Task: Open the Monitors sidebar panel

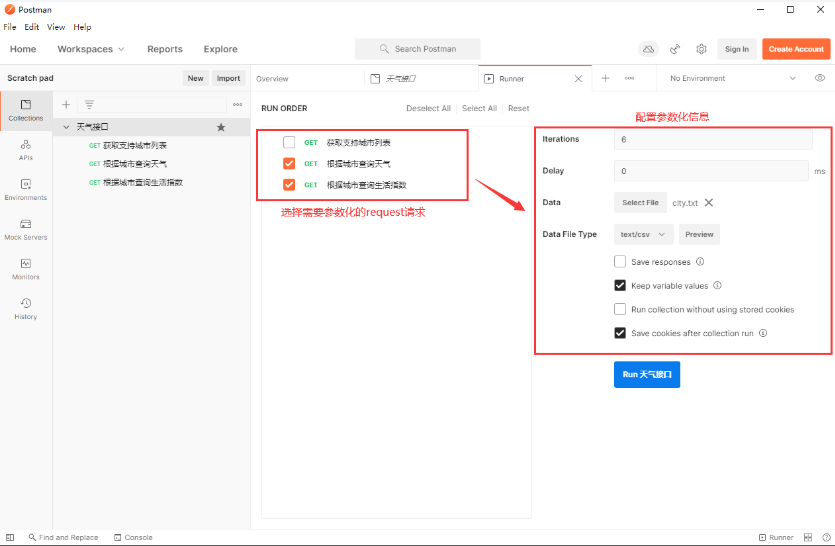Action: click(26, 269)
